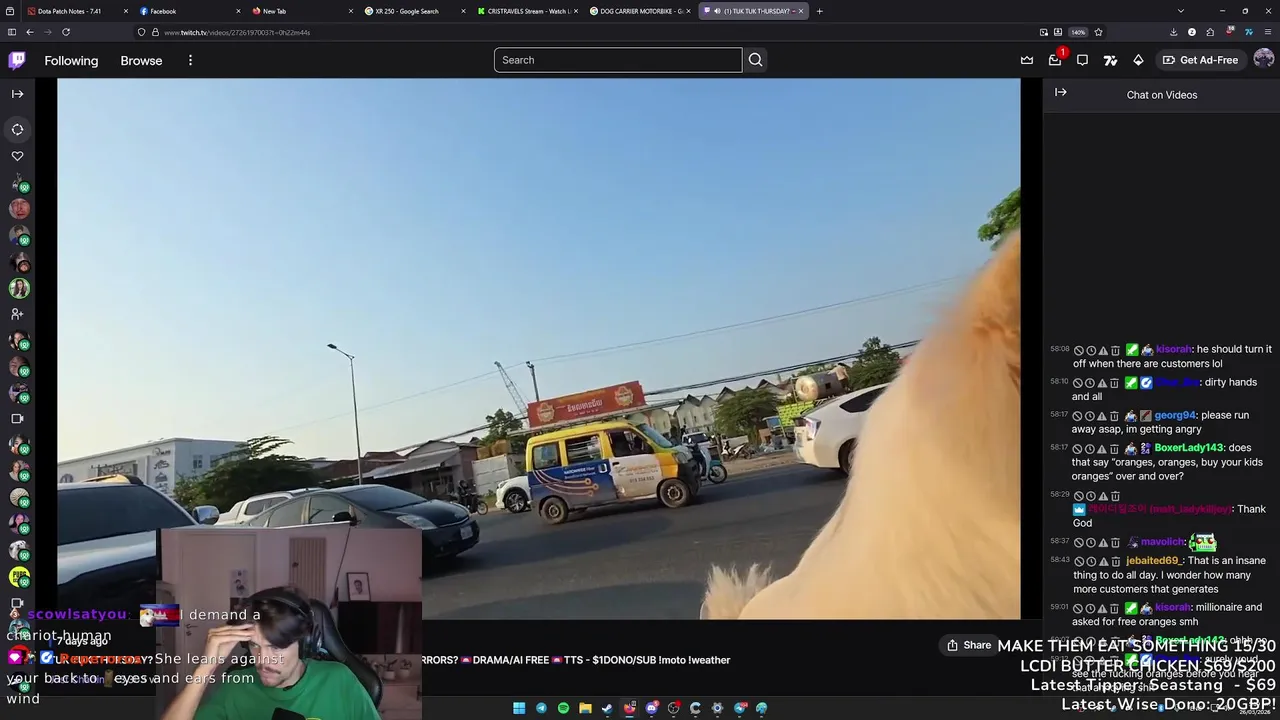Close the TUK TUK THURSDAY tab

pos(800,11)
